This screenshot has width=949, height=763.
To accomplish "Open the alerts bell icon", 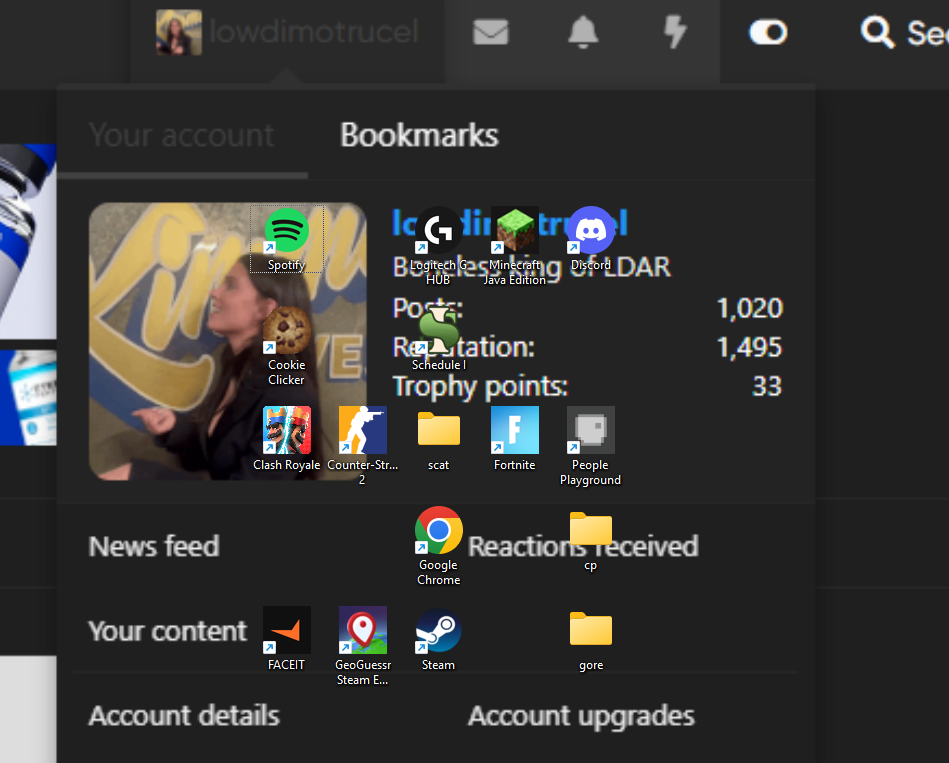I will point(583,32).
